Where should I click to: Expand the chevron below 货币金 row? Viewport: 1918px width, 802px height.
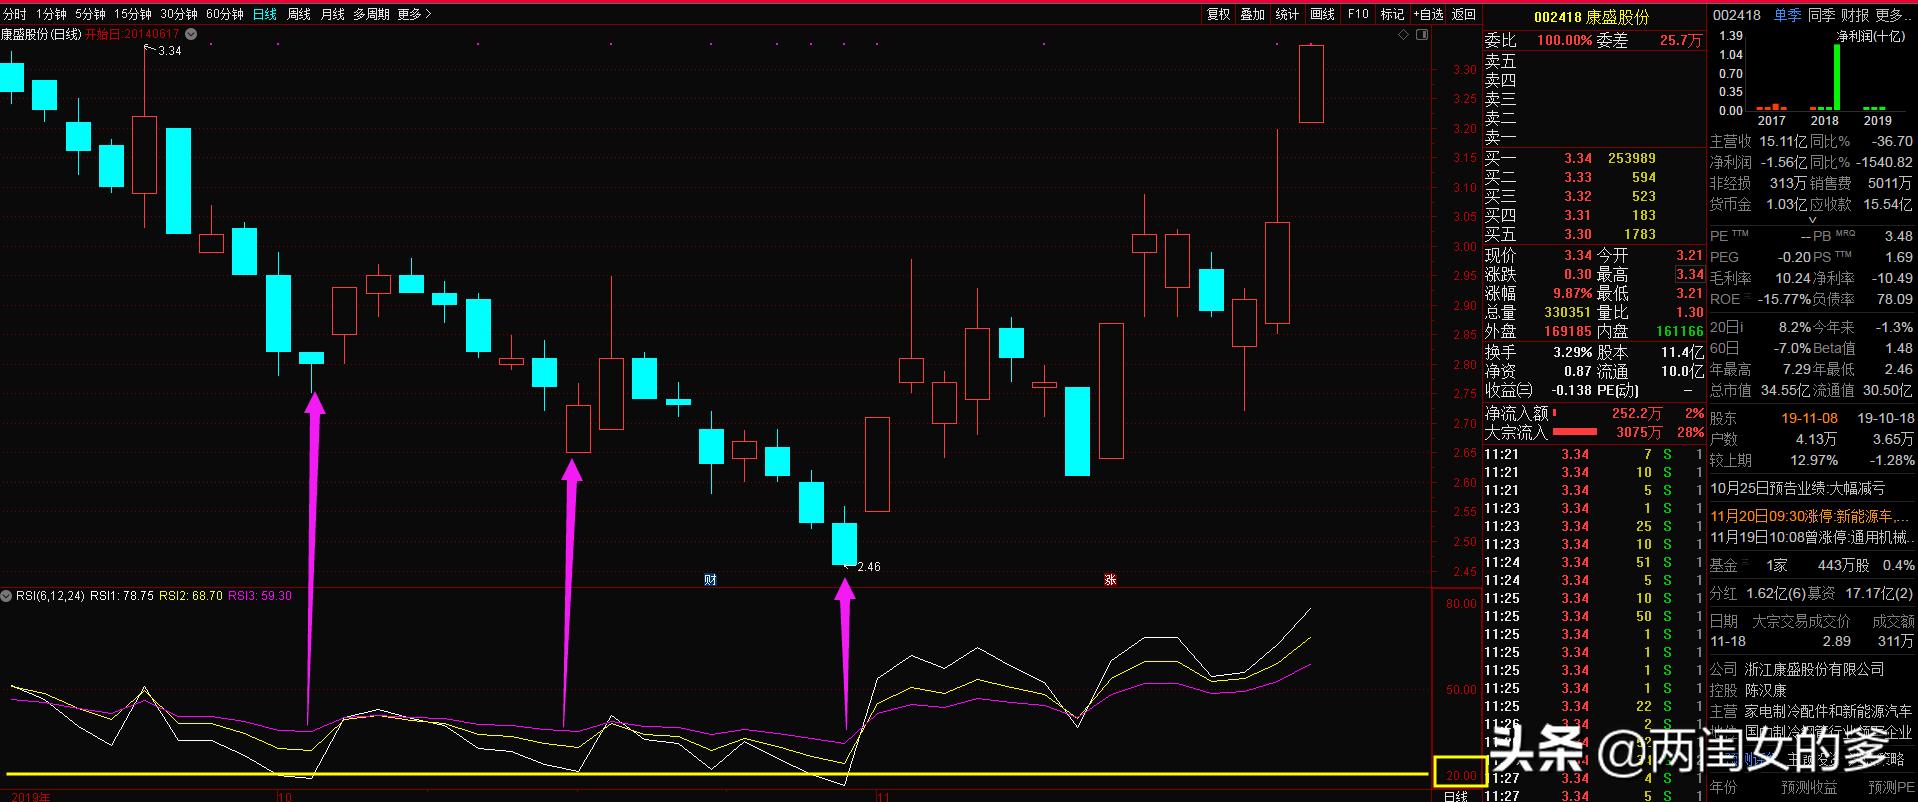[1812, 220]
